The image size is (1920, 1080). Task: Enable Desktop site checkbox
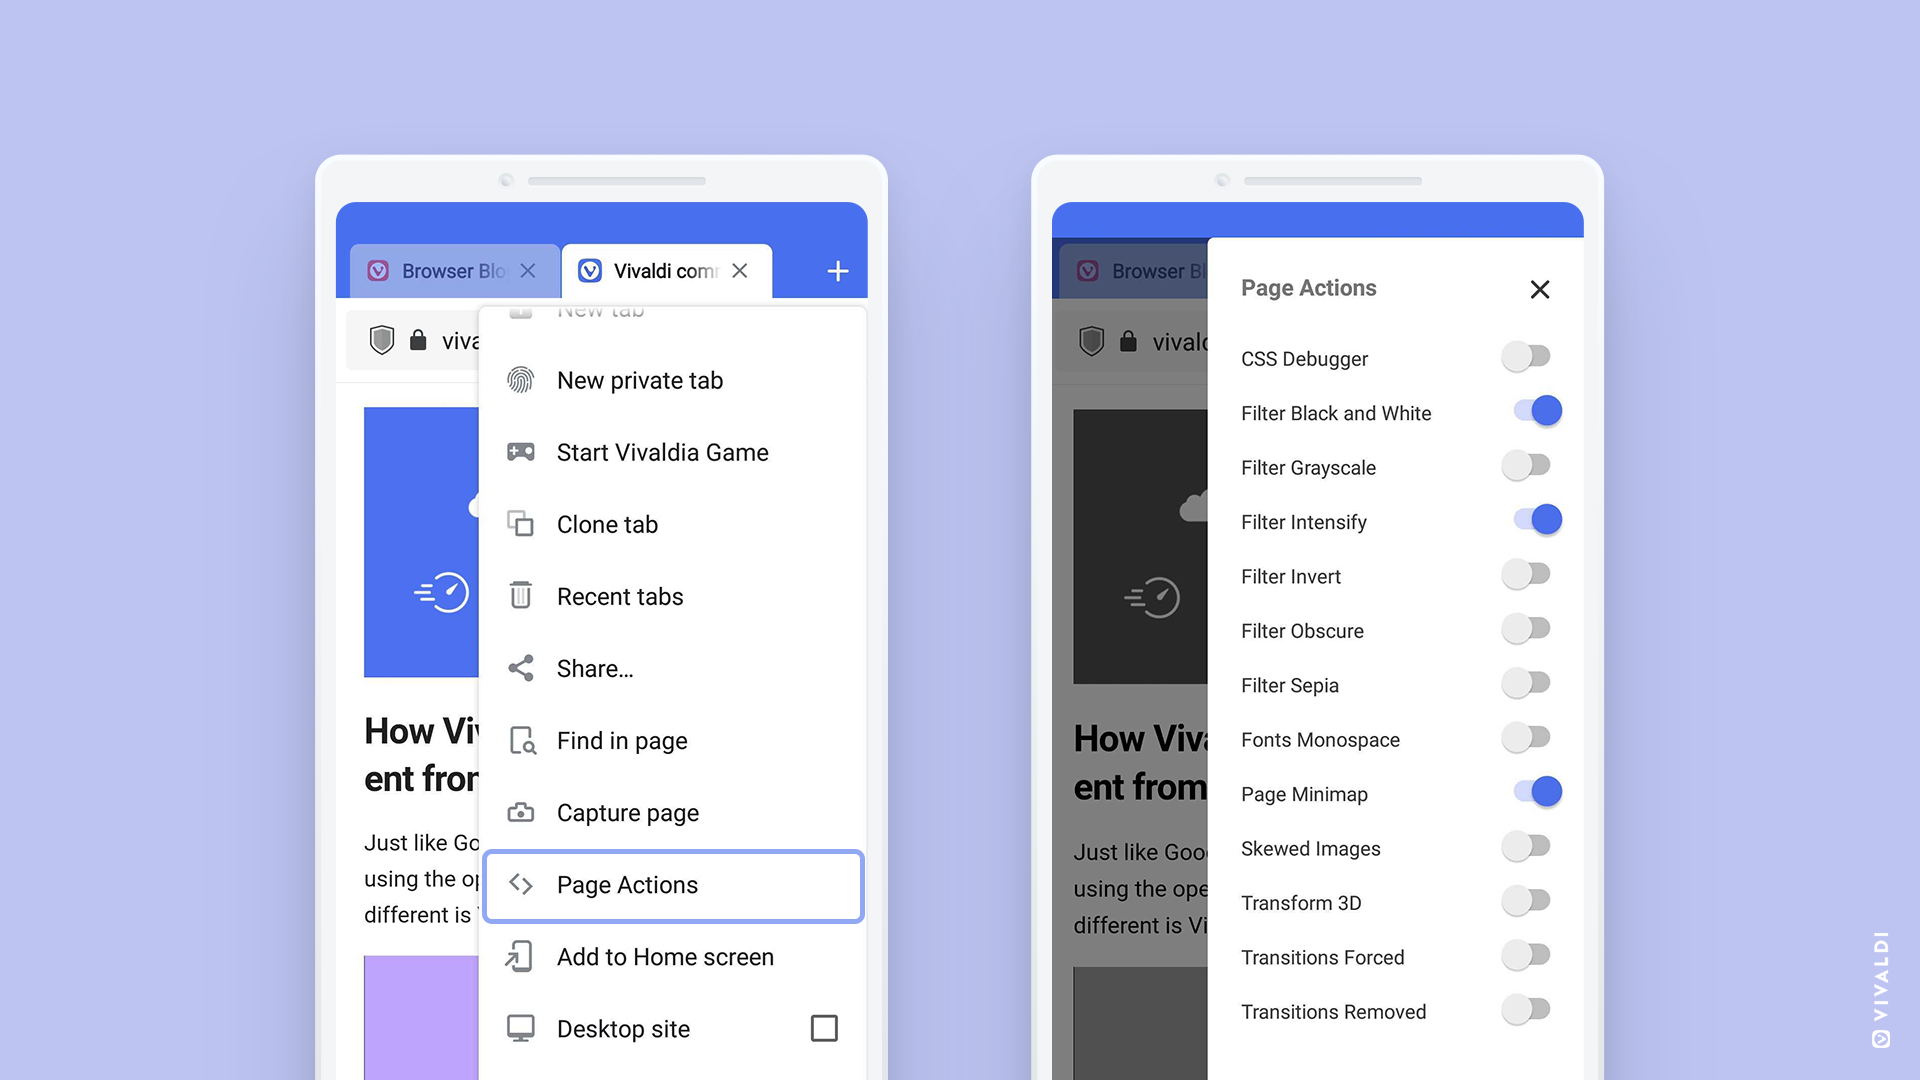[825, 1029]
